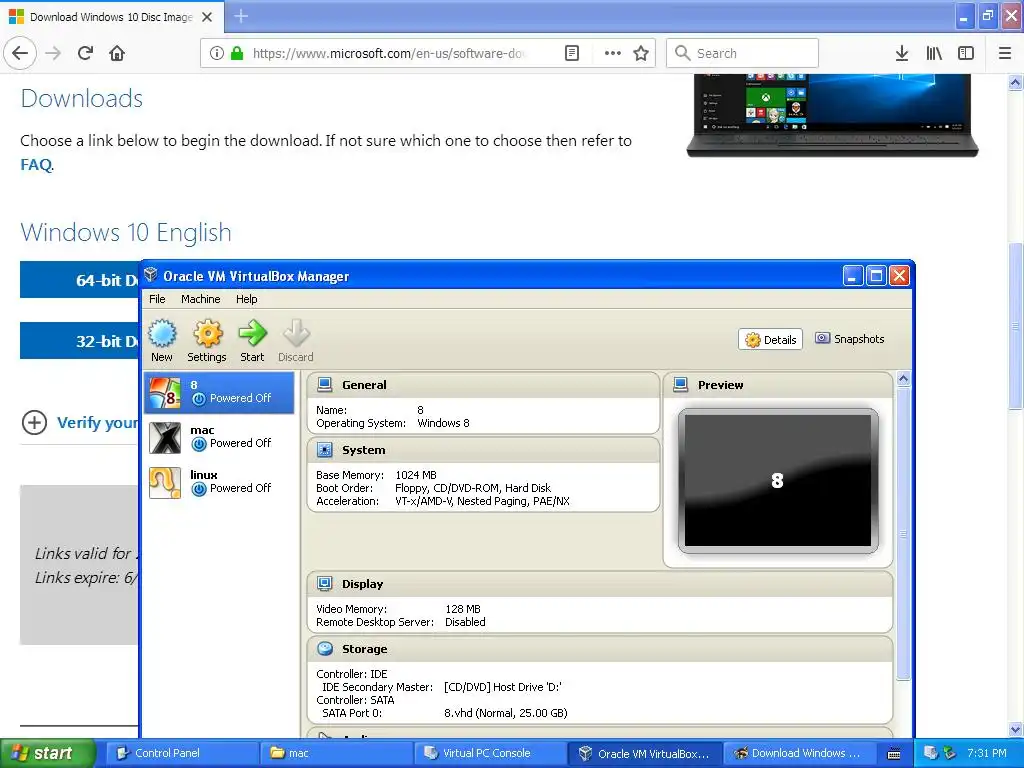
Task: Click scroll-up arrow of VirtualBox details pane
Action: tap(904, 379)
